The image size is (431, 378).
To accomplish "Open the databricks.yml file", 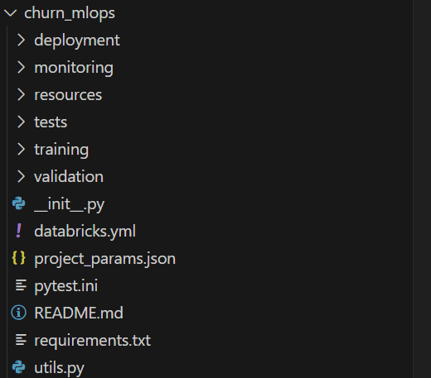I will coord(85,231).
